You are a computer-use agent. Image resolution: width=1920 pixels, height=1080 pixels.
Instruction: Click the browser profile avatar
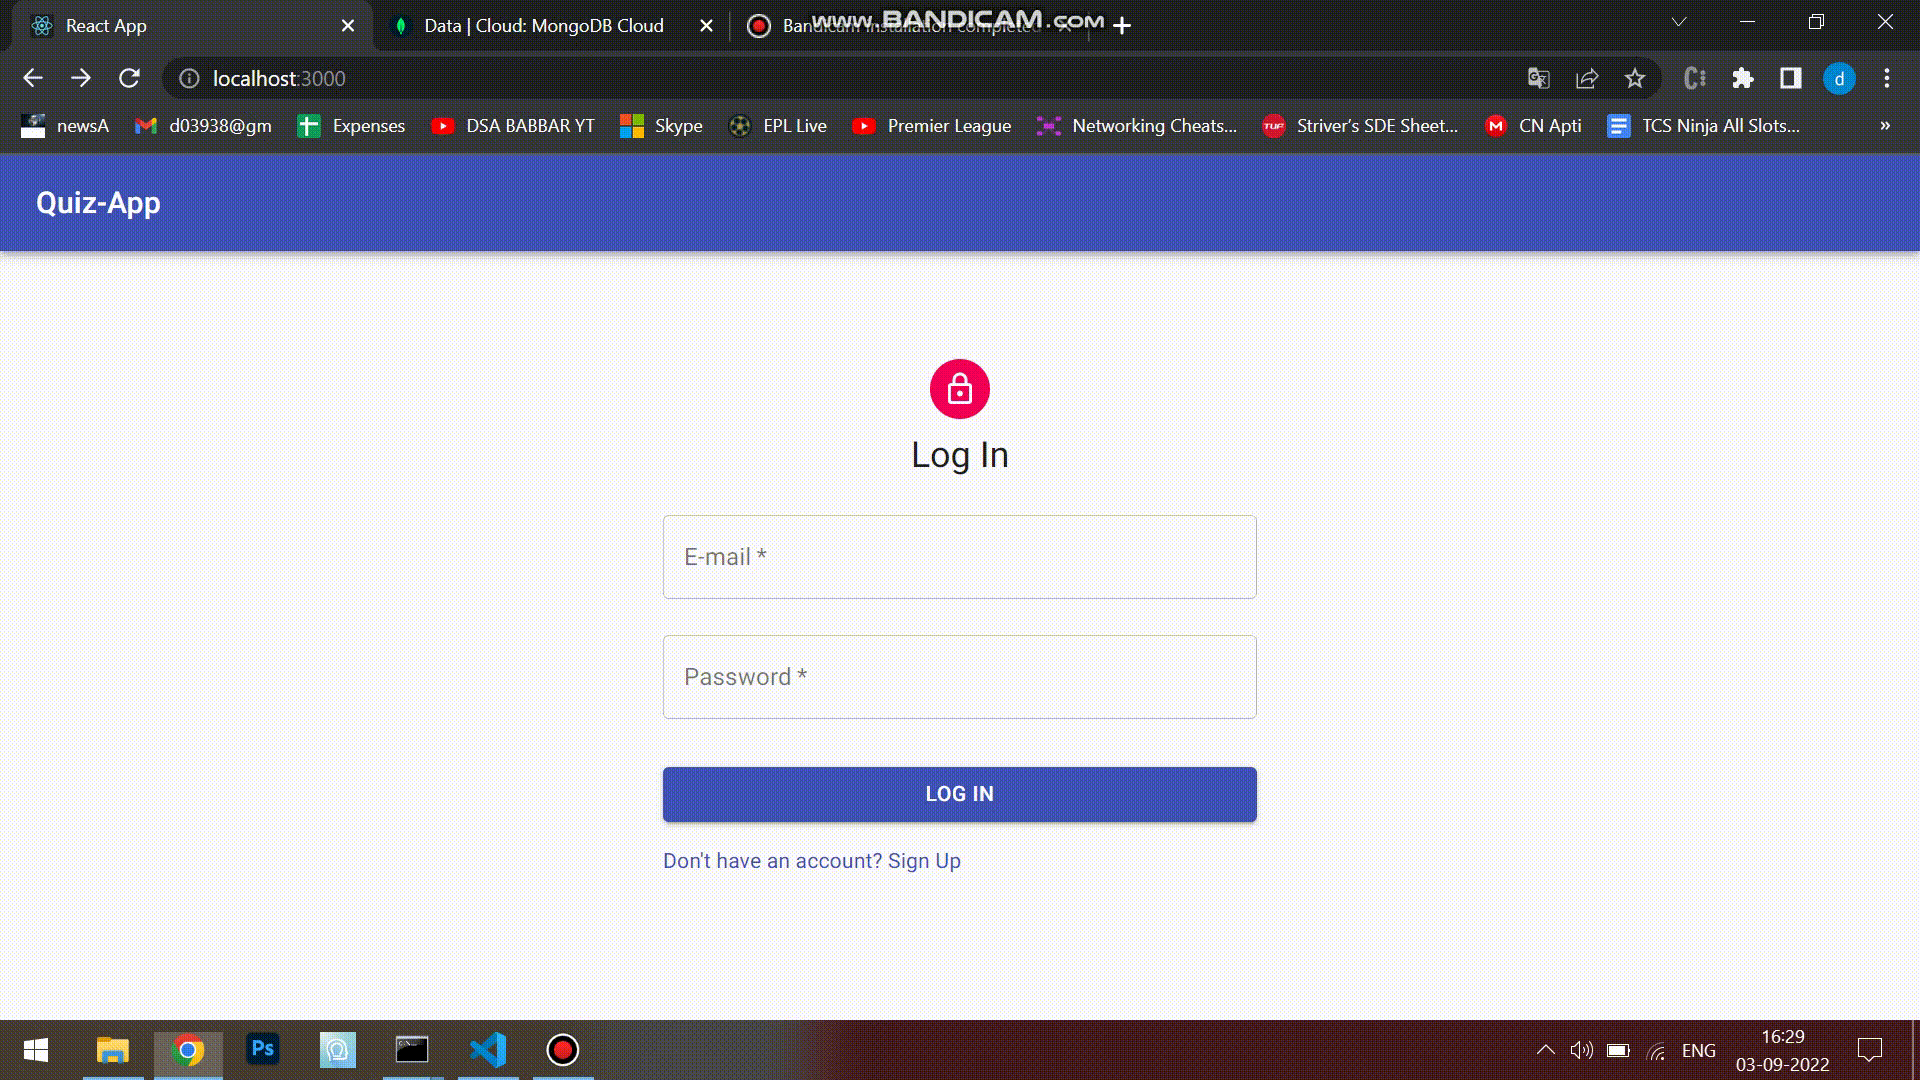(x=1841, y=78)
